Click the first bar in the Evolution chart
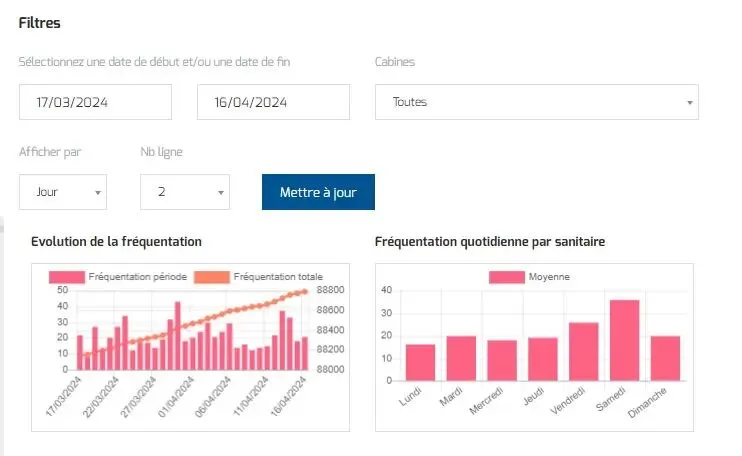The width and height of the screenshot is (742, 456). [80, 353]
